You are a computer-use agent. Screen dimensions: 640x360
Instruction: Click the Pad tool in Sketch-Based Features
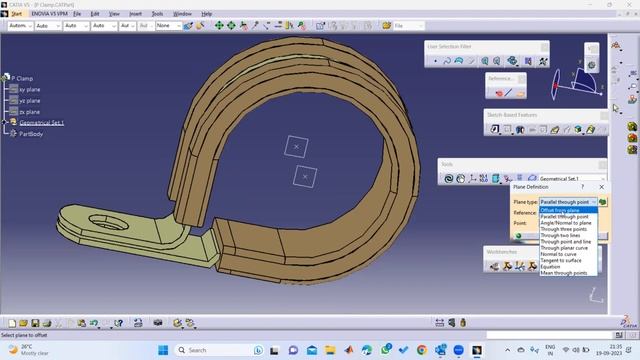coord(495,129)
